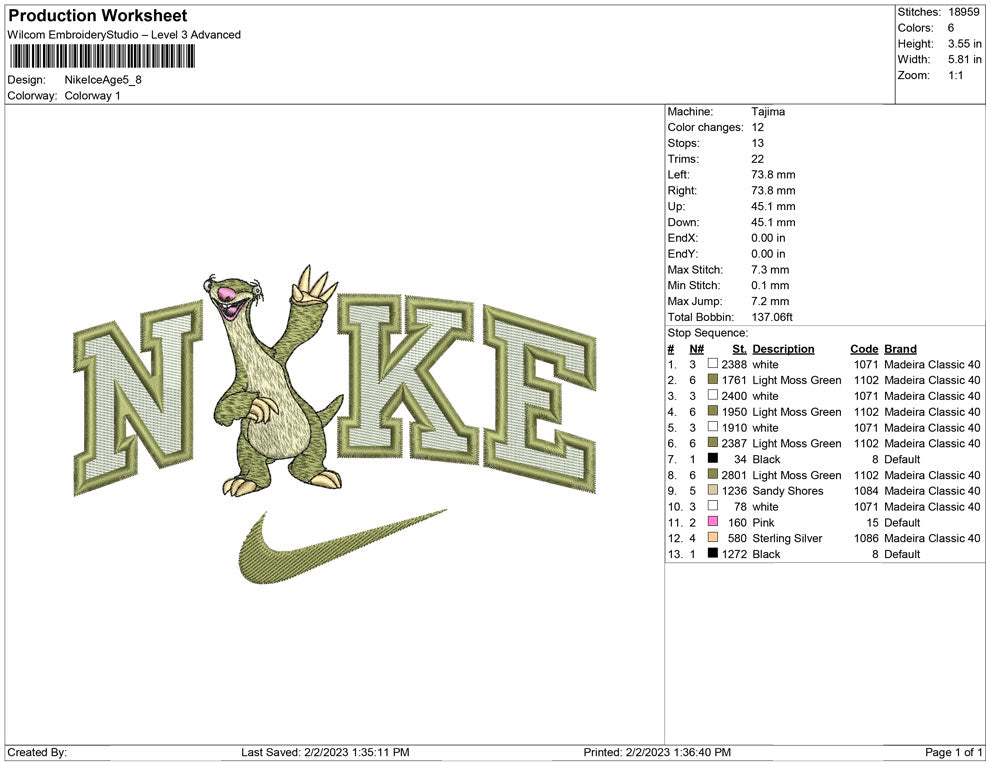990x762 pixels.
Task: Click the code '1086' in row 12
Action: point(866,538)
